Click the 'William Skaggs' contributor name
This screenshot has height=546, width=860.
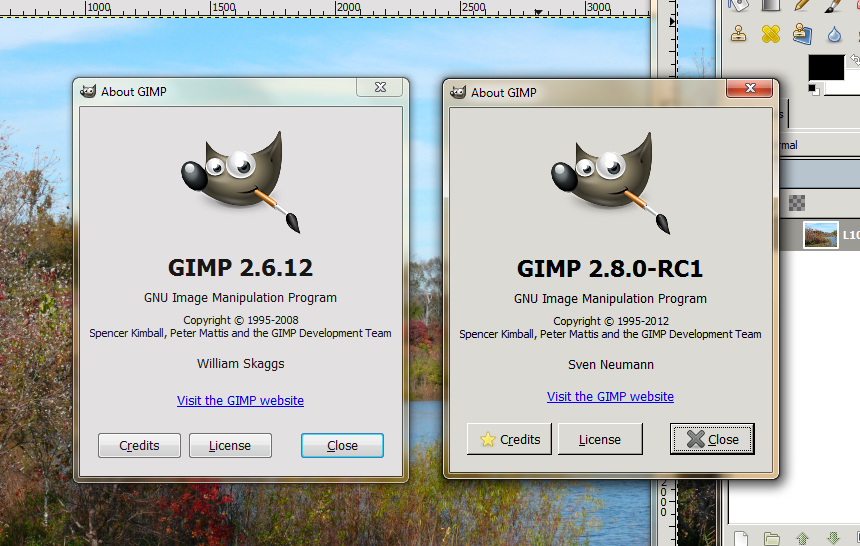241,364
